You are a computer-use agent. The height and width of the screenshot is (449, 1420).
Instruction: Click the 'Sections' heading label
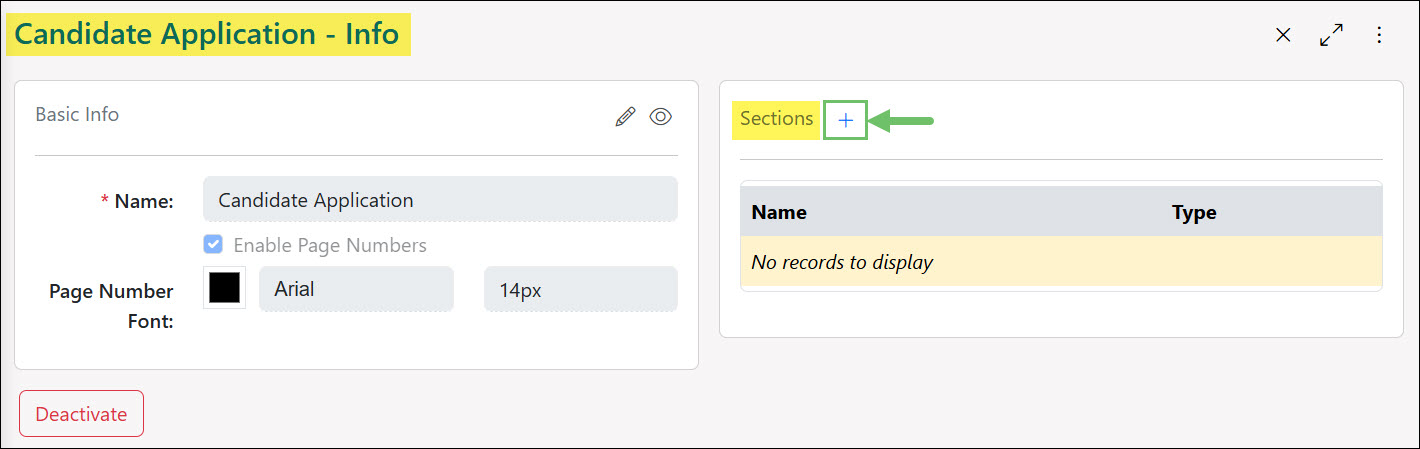777,119
